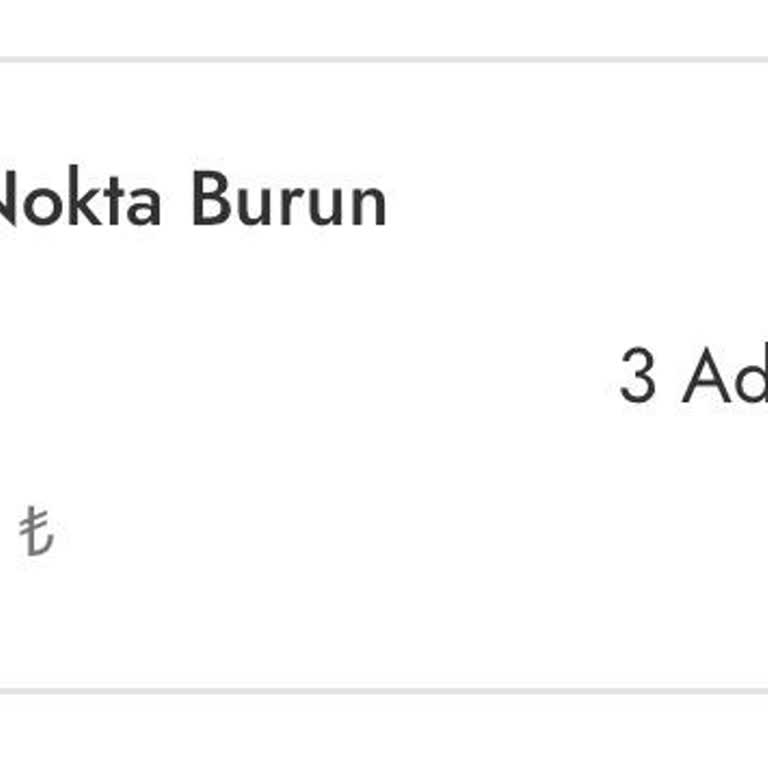
Task: Click the blank area above the top divider
Action: [384, 28]
